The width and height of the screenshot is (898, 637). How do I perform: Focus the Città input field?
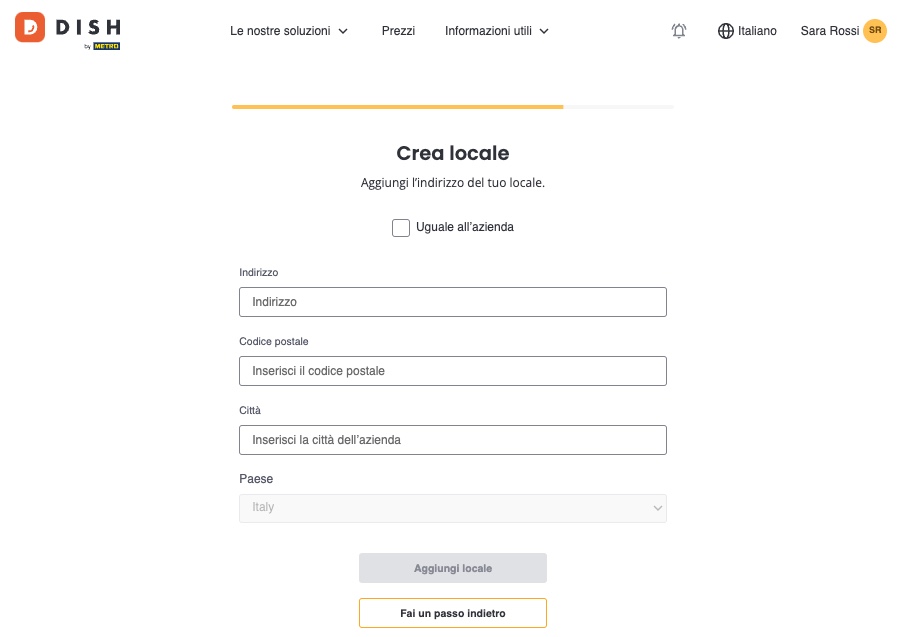pyautogui.click(x=452, y=440)
